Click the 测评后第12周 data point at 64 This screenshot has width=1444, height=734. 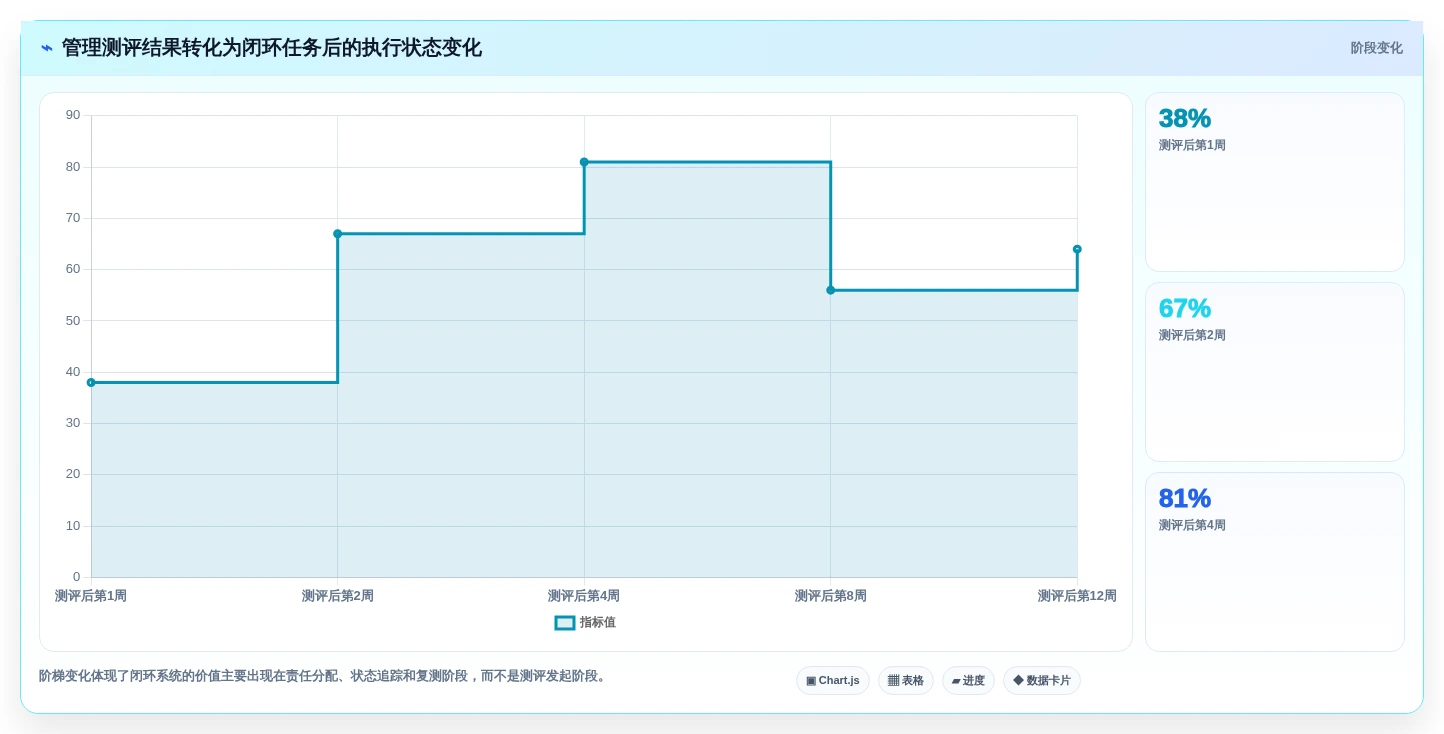pyautogui.click(x=1077, y=249)
